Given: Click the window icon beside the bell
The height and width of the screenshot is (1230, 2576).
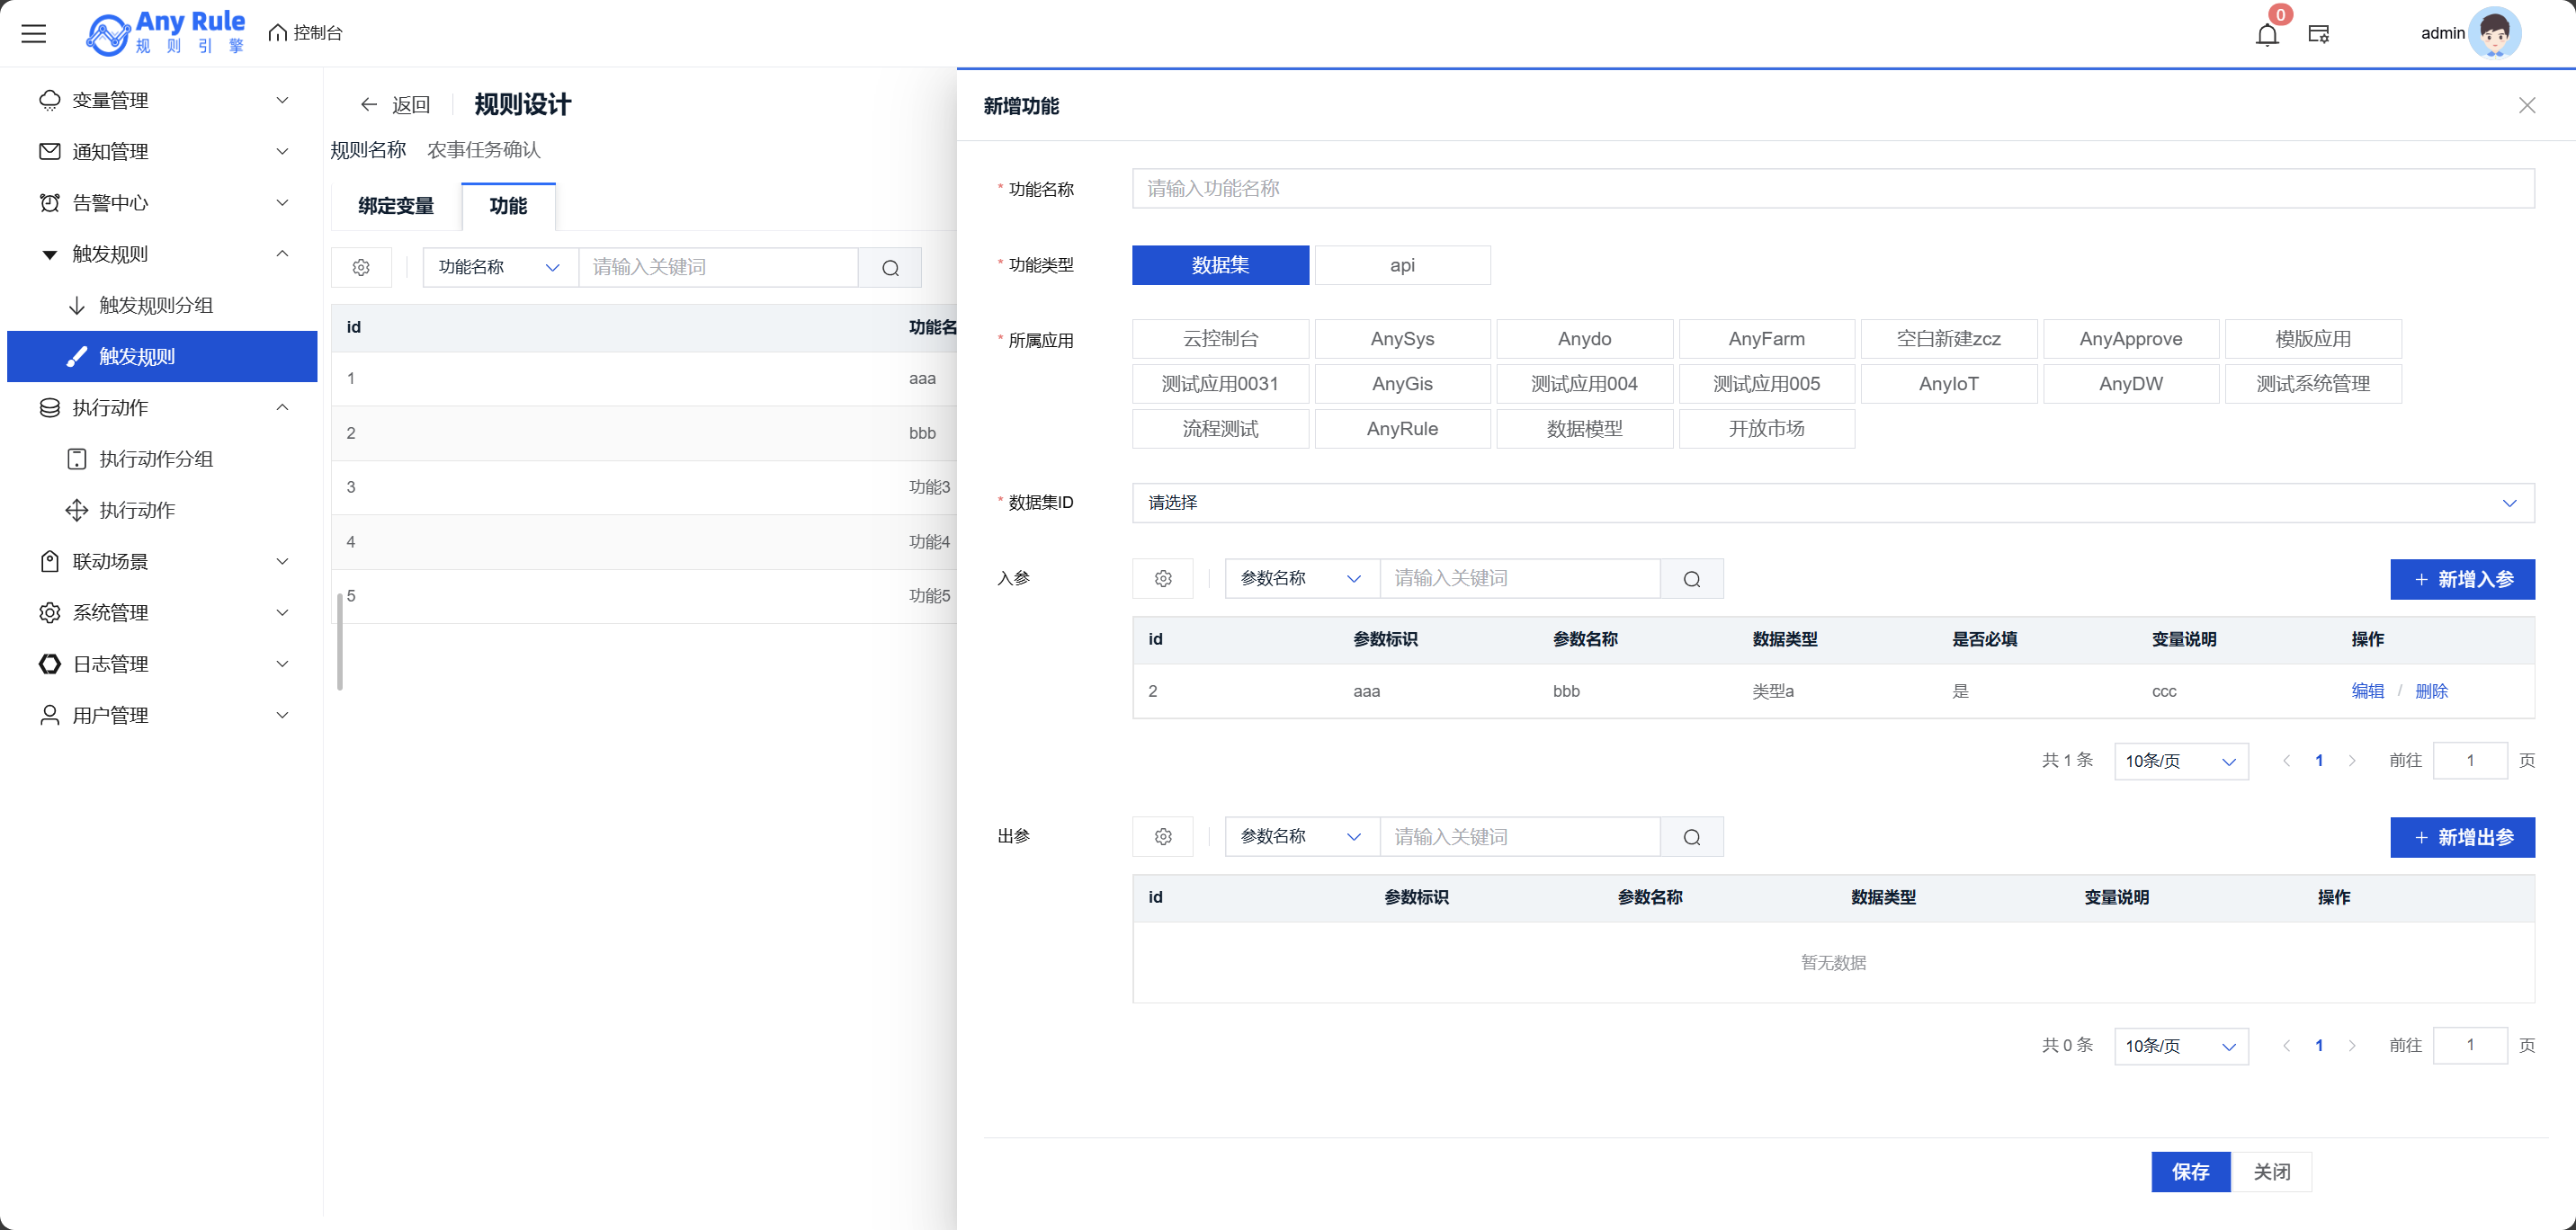Looking at the screenshot, I should pos(2319,35).
